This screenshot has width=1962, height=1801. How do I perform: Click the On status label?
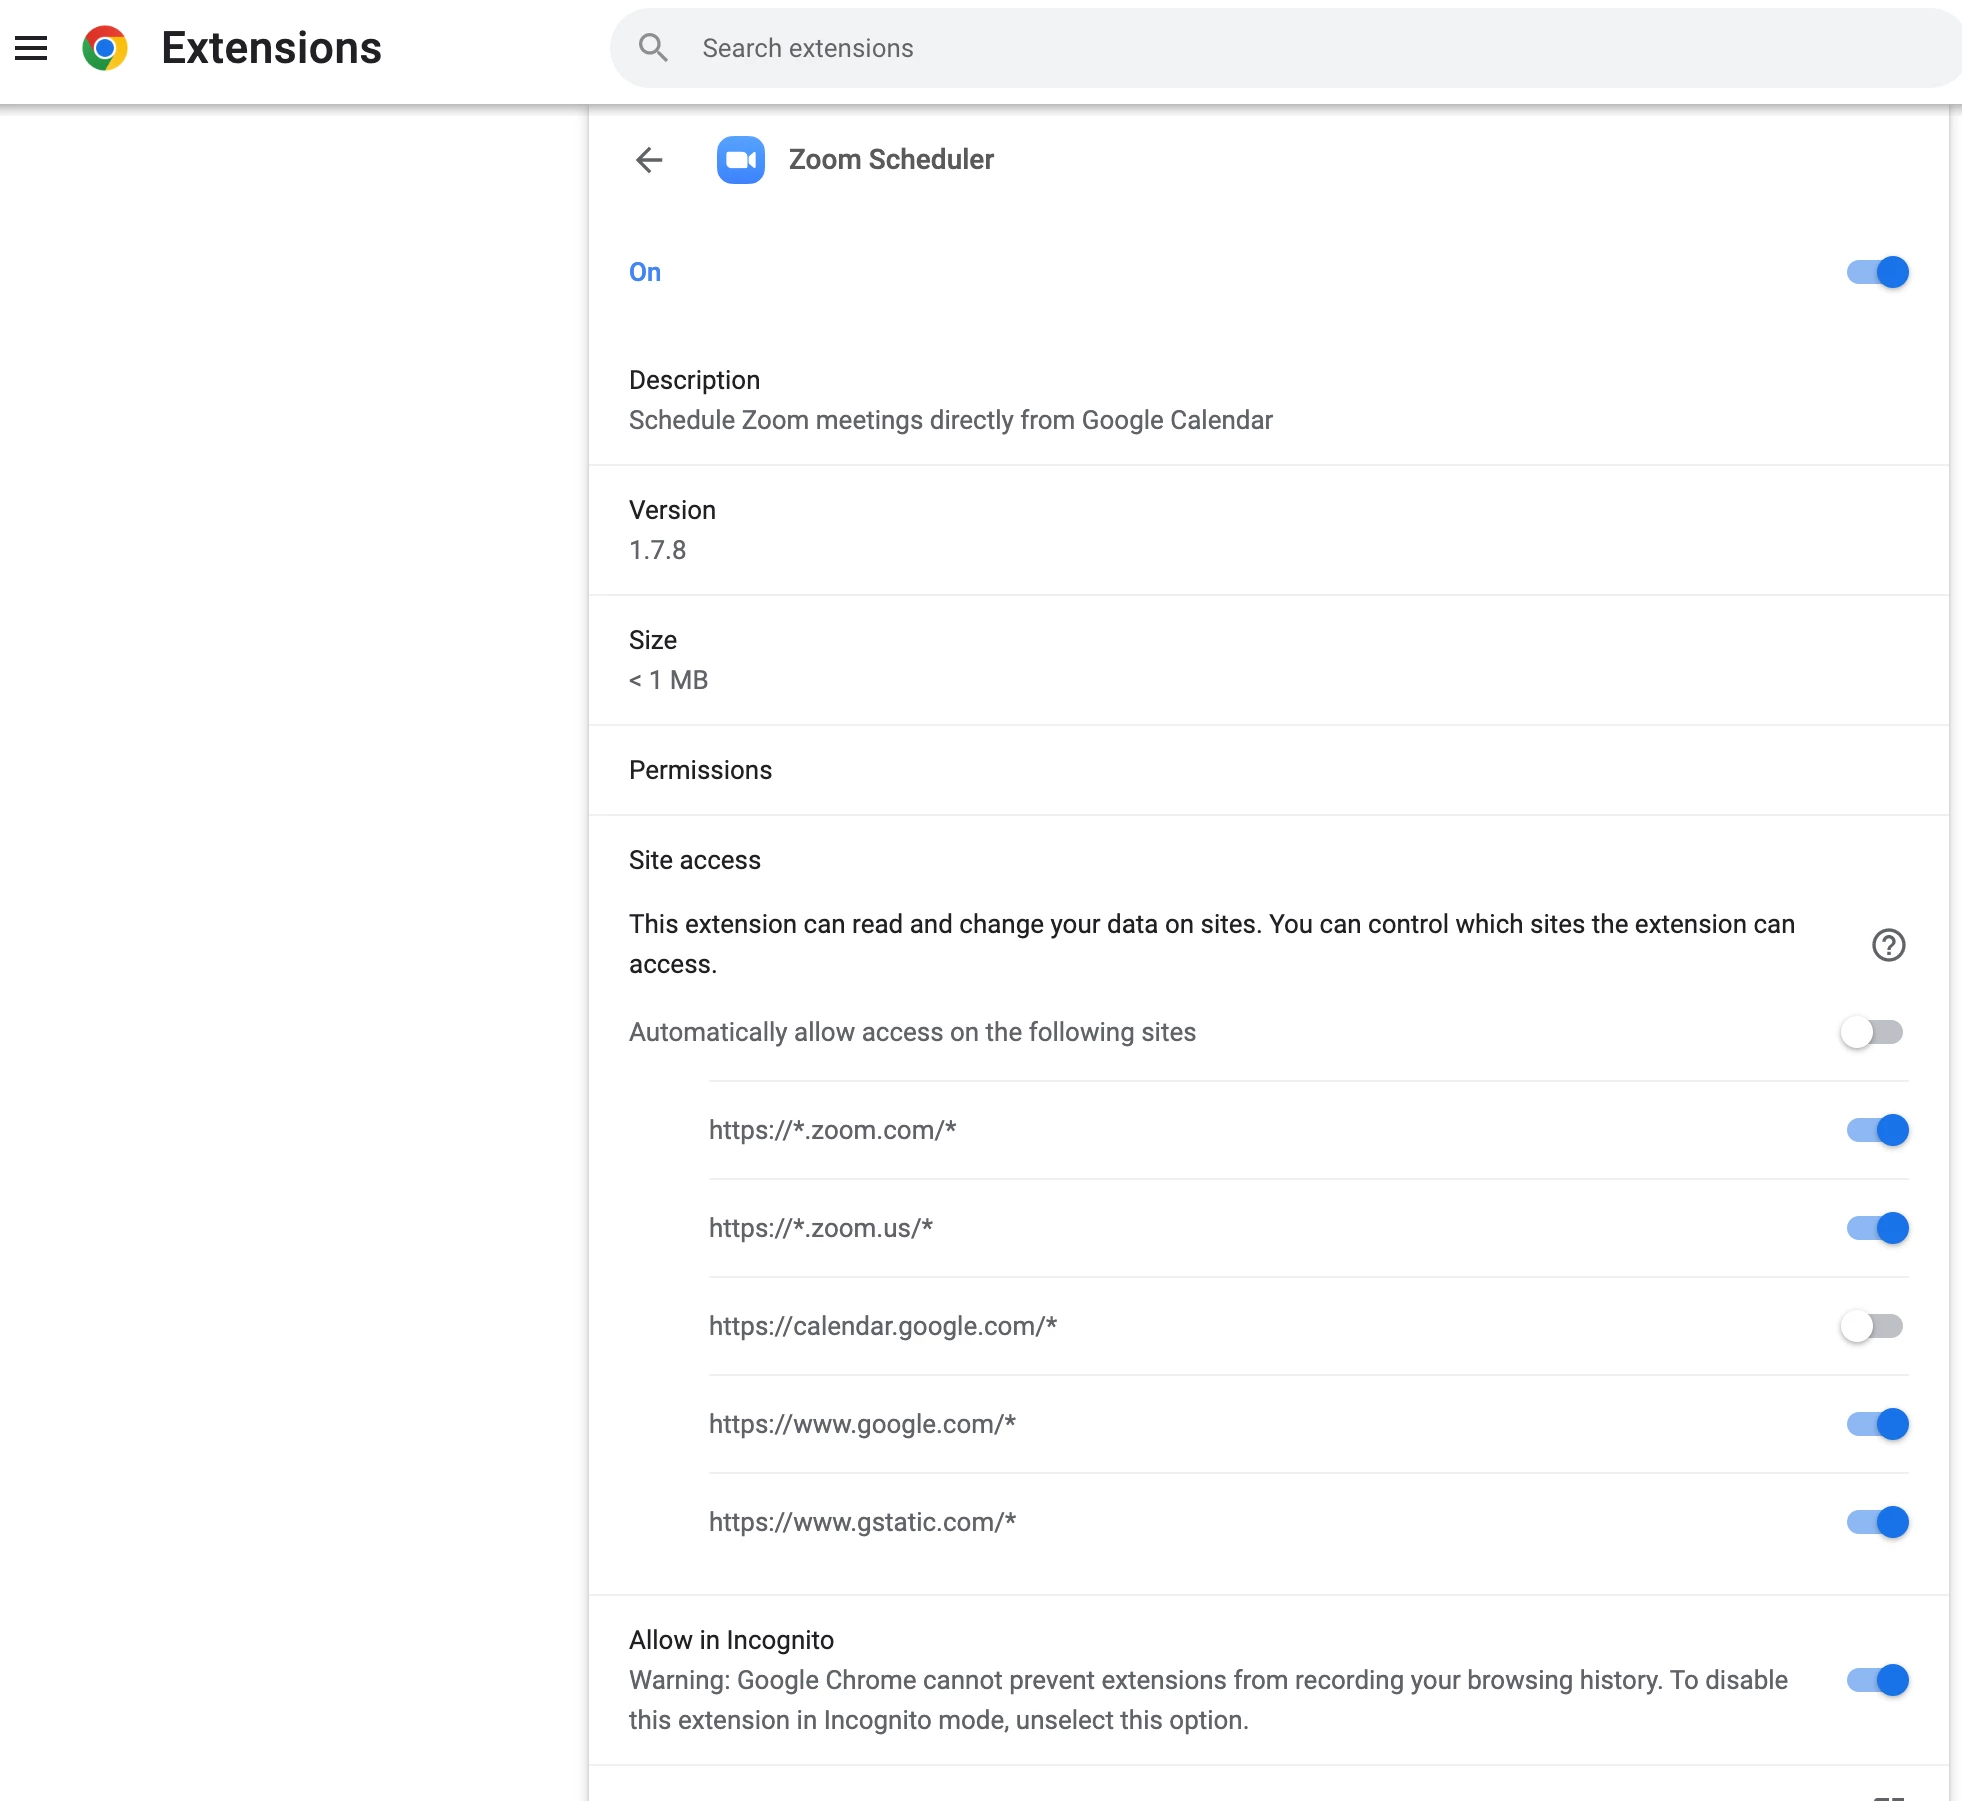click(x=645, y=272)
